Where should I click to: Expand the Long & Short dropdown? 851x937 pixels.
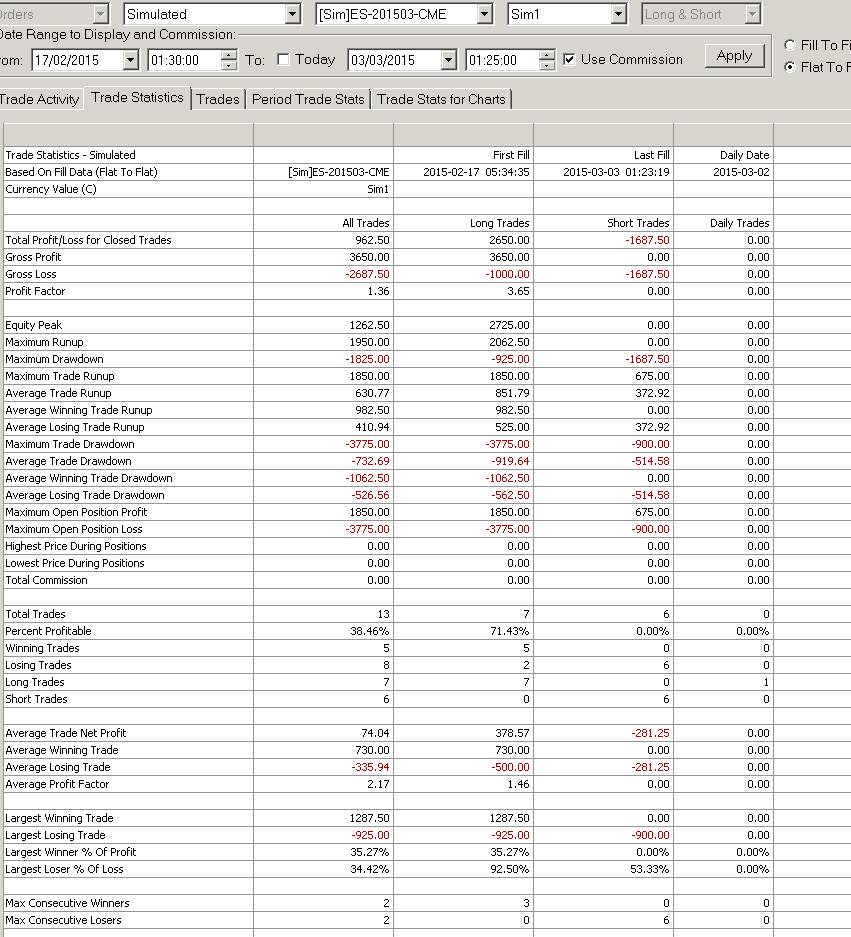[x=752, y=14]
